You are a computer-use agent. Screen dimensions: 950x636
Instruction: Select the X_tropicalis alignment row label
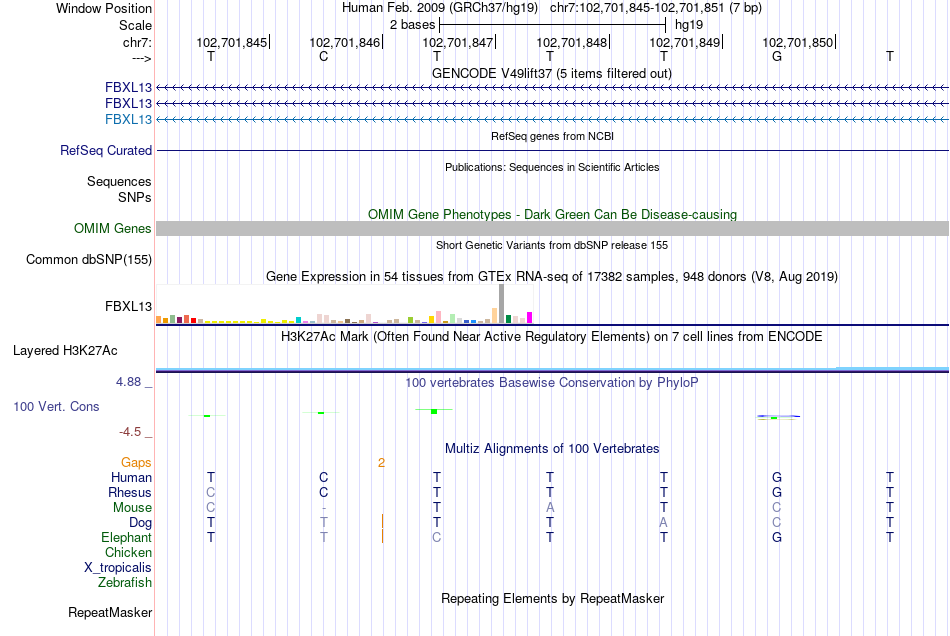click(118, 568)
